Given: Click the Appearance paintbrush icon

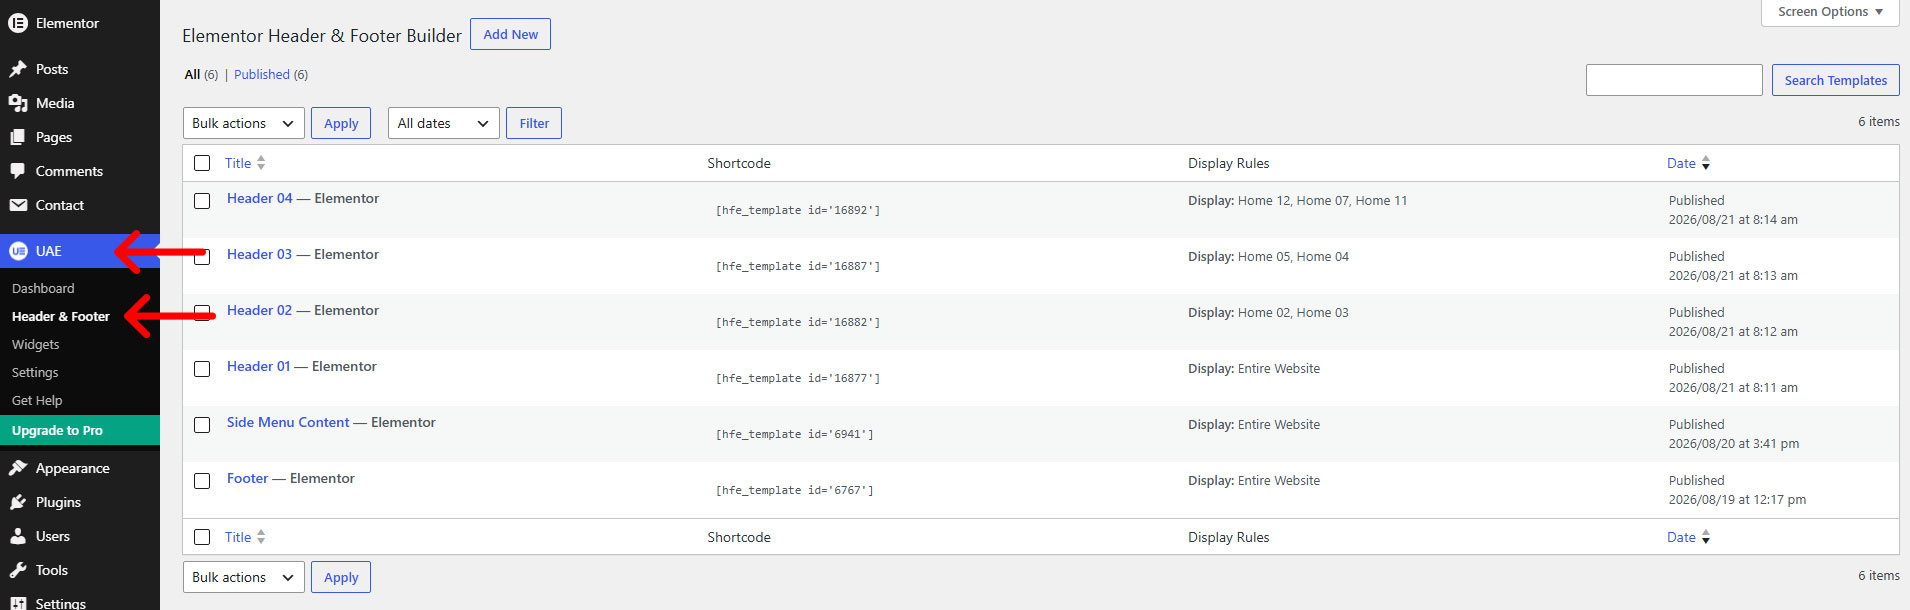Looking at the screenshot, I should coord(18,468).
